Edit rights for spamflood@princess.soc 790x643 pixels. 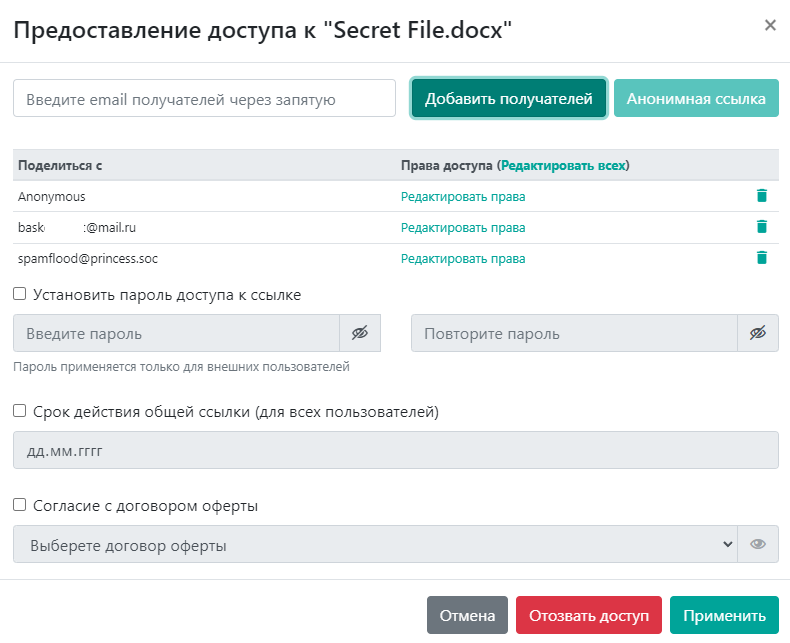click(x=463, y=259)
